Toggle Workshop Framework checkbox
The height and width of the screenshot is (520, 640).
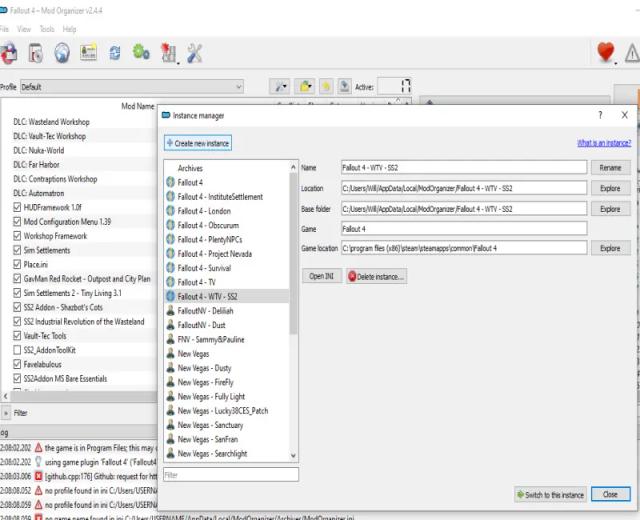click(17, 236)
